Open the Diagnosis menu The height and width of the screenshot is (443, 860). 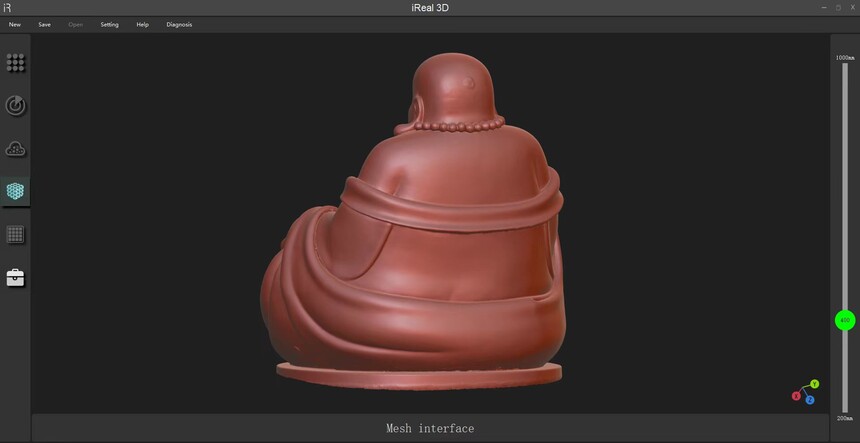click(x=179, y=25)
